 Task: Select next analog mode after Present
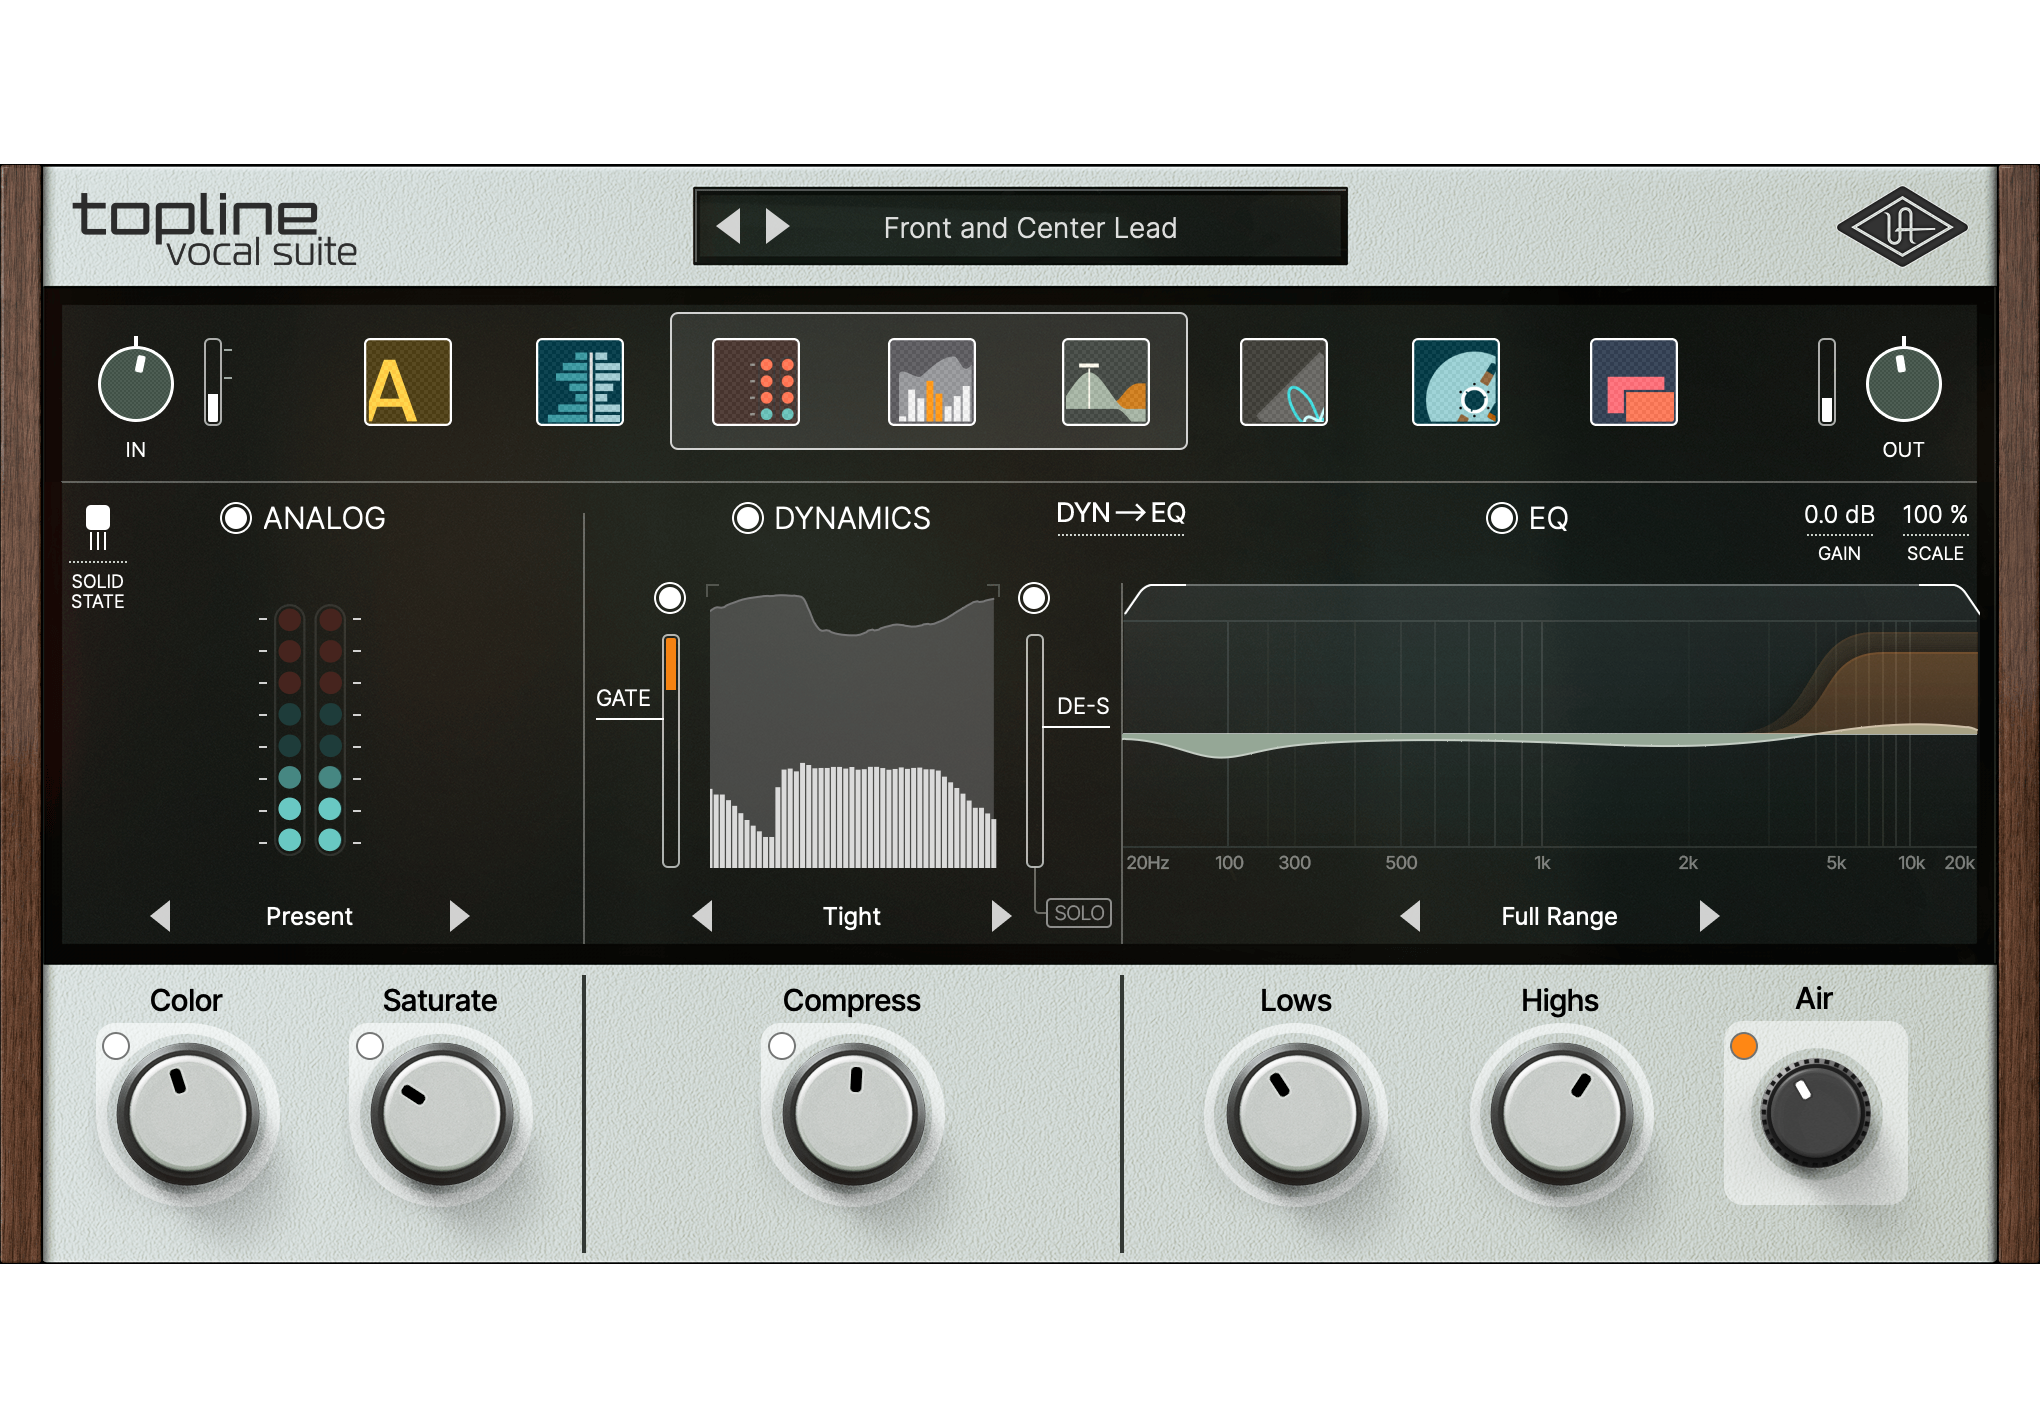pos(459,916)
